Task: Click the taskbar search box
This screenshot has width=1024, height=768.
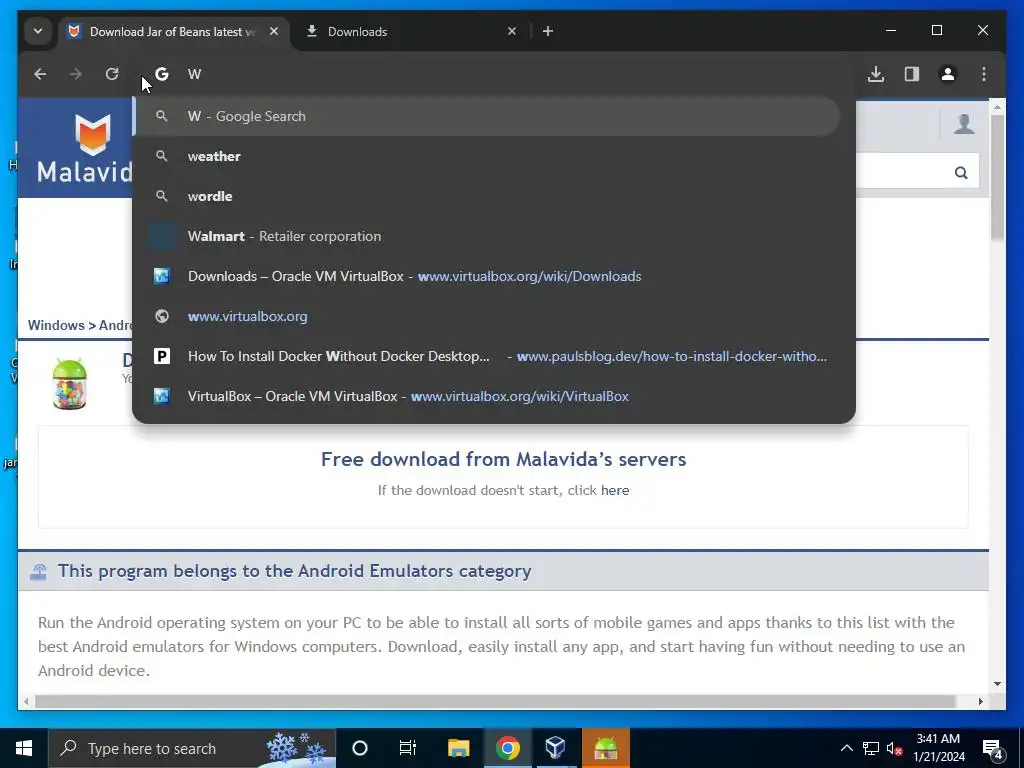Action: coord(191,748)
